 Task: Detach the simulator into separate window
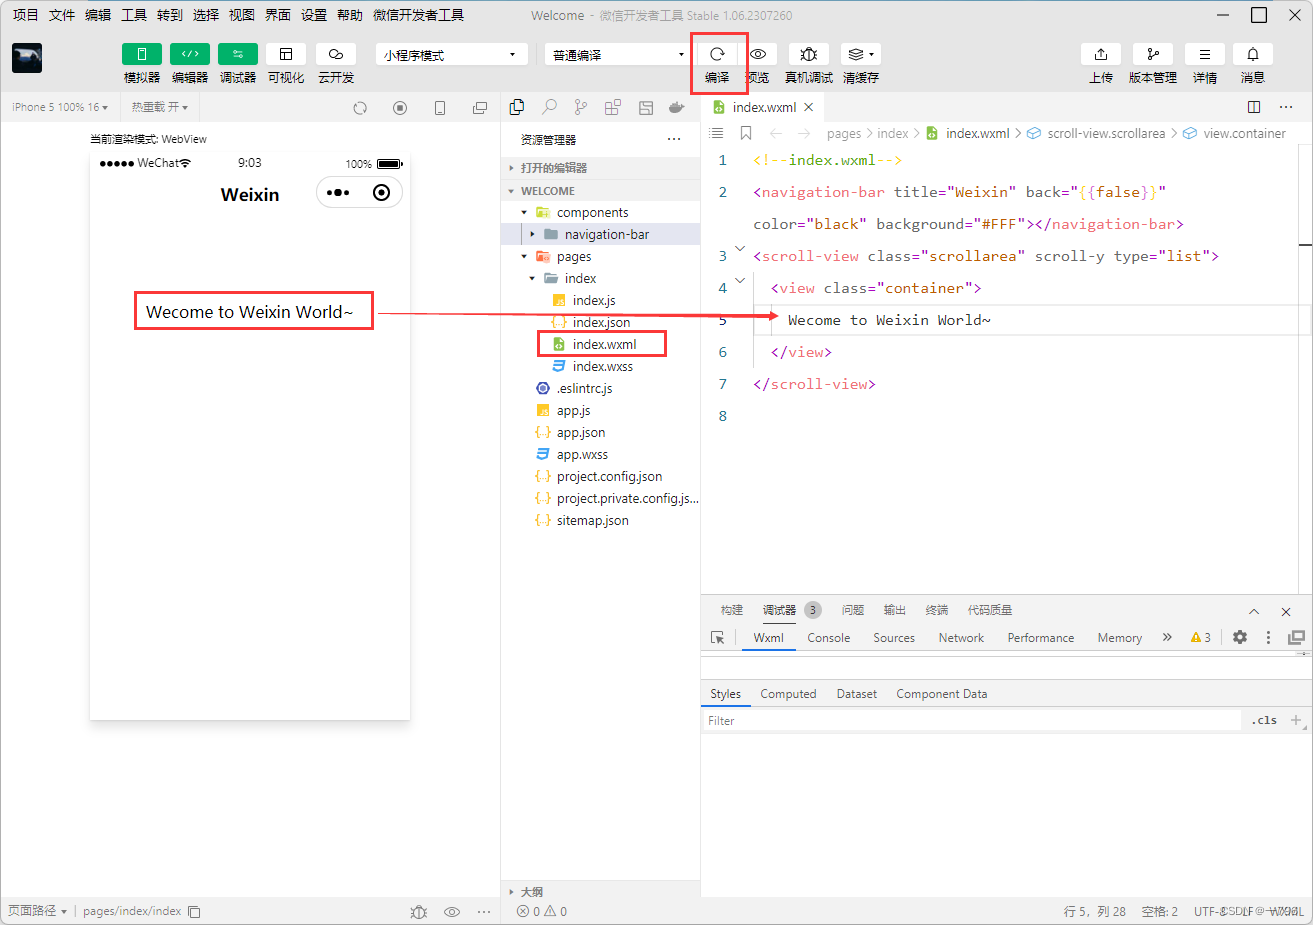coord(480,108)
